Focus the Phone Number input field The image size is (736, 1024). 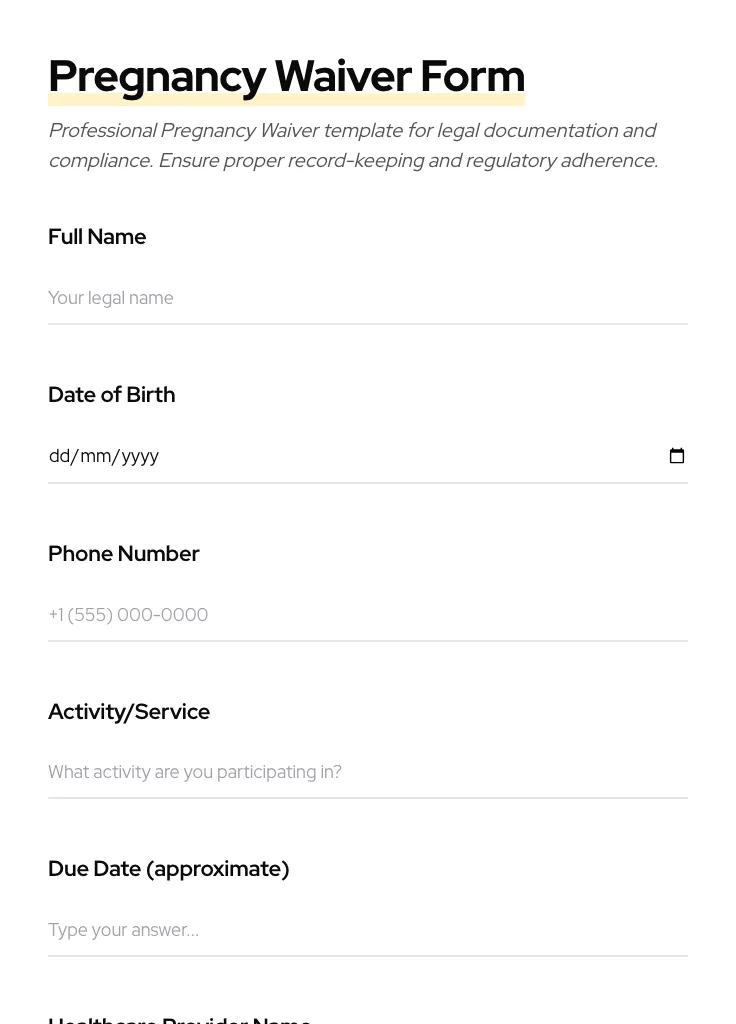pyautogui.click(x=367, y=615)
